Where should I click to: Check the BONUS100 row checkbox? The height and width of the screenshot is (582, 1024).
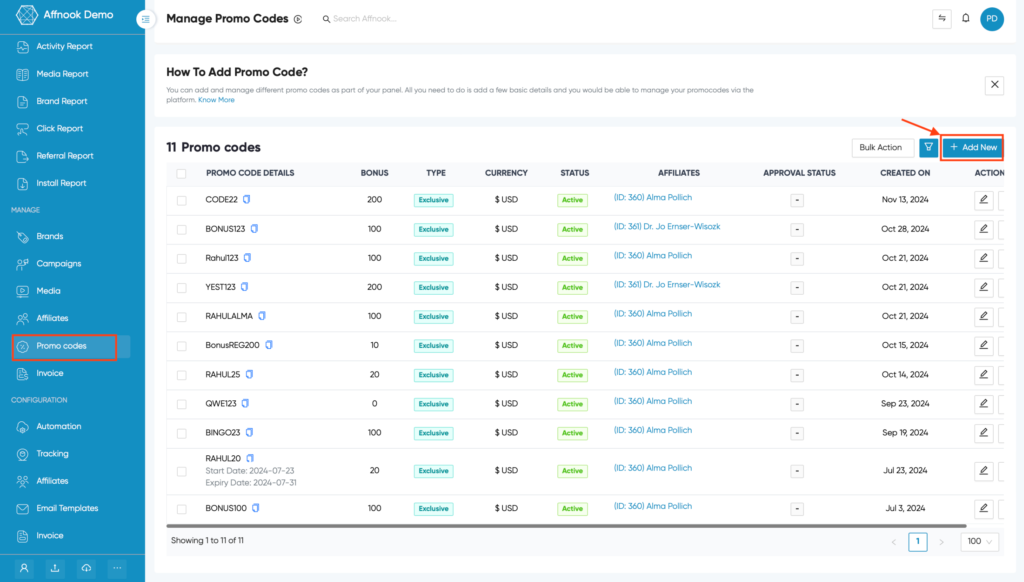pos(182,506)
